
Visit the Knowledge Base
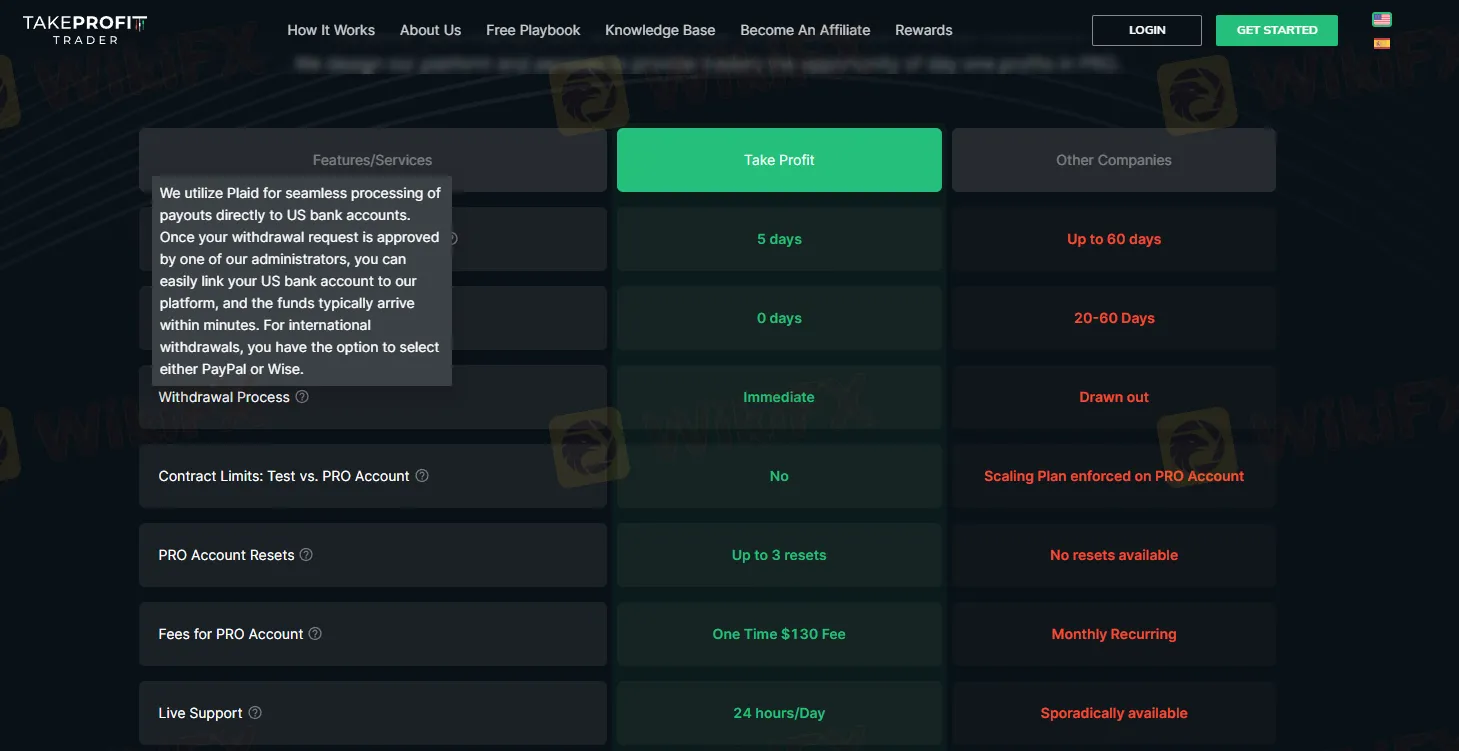[660, 30]
